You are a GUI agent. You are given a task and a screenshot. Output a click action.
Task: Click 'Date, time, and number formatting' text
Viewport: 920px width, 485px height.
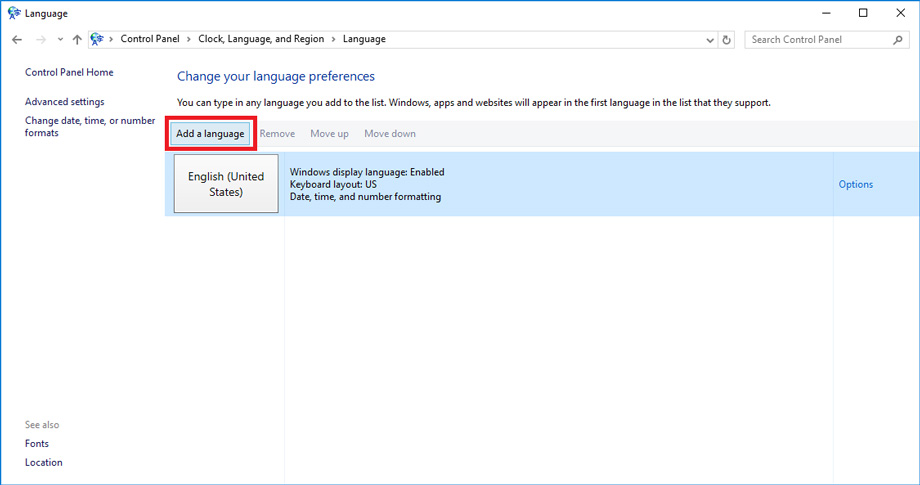click(366, 196)
